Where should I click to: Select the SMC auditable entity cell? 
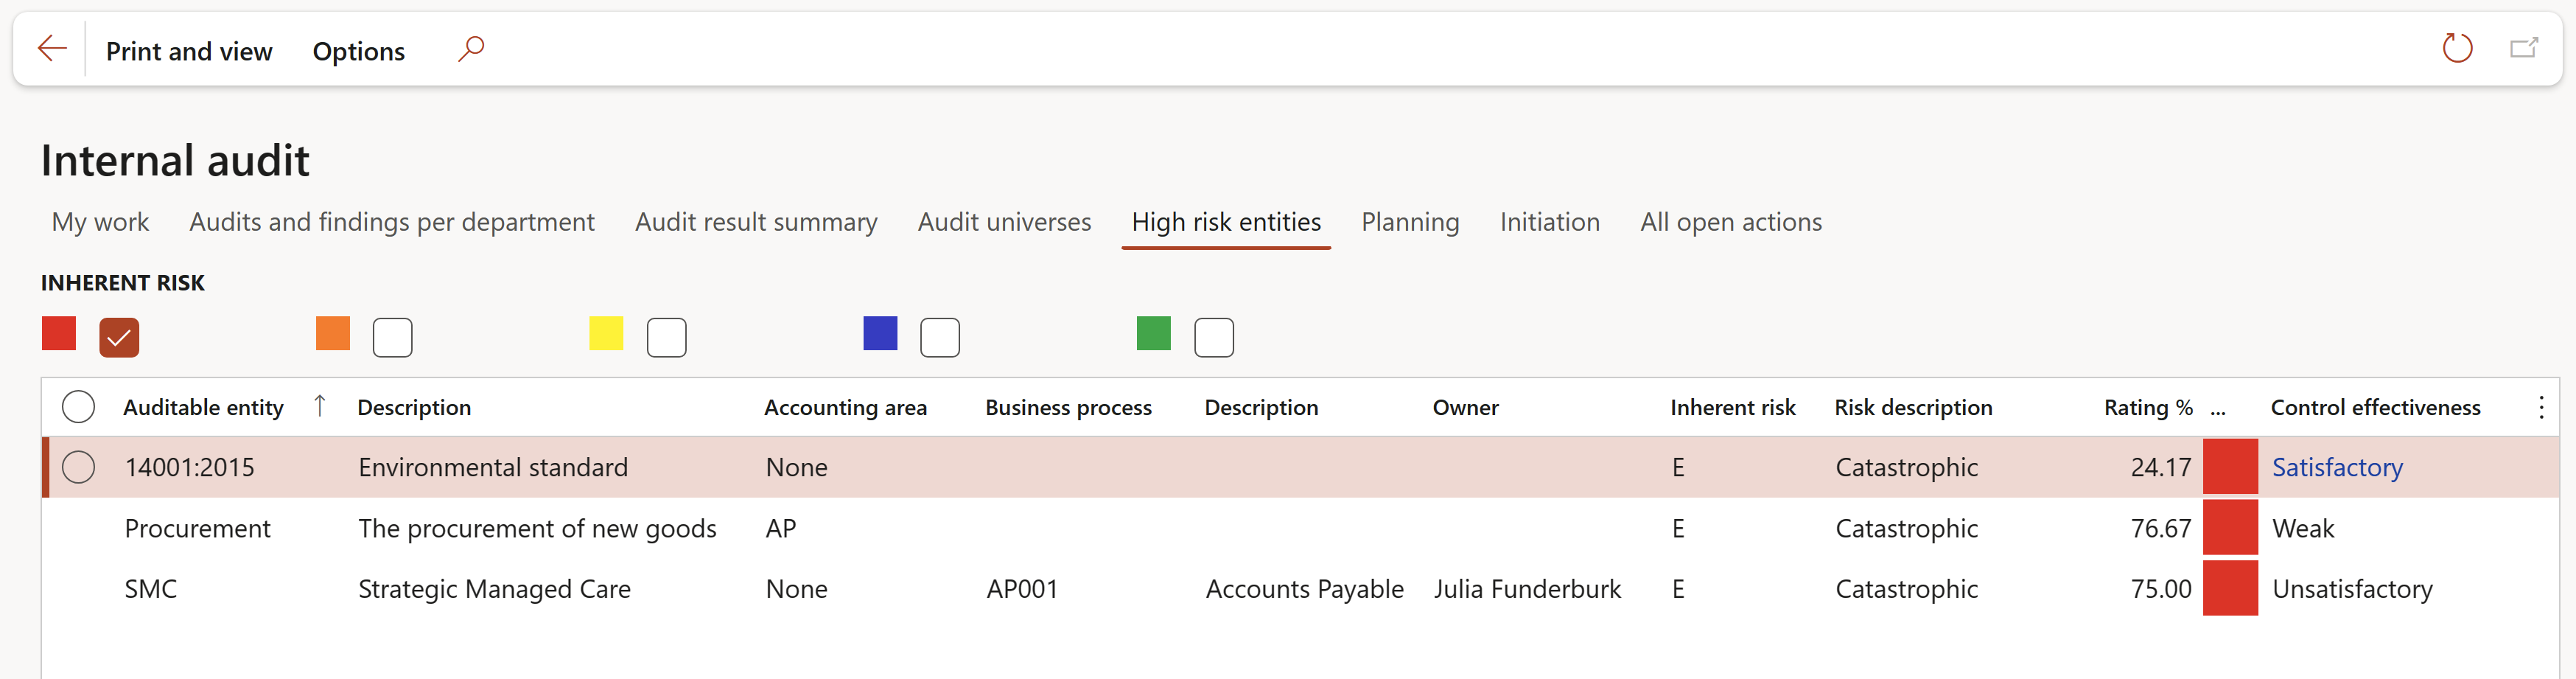pos(151,589)
